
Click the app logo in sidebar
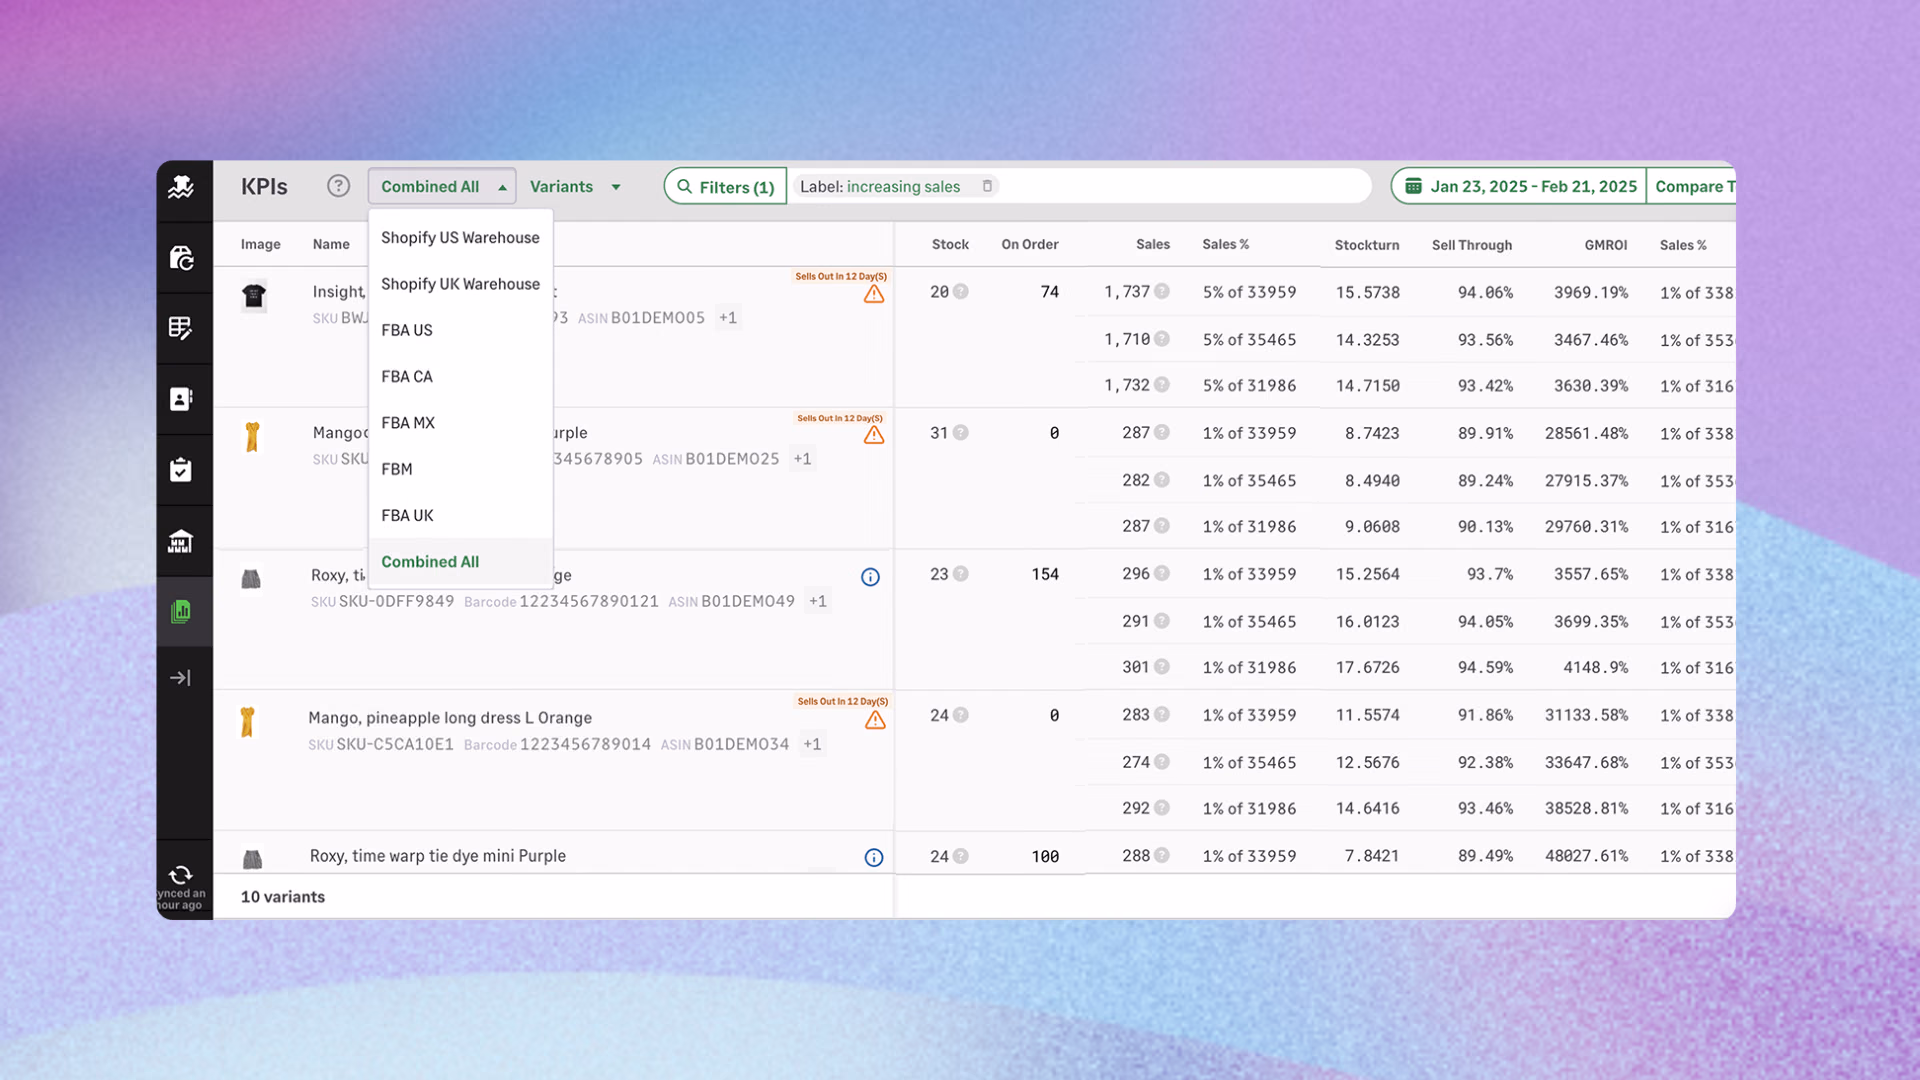181,187
